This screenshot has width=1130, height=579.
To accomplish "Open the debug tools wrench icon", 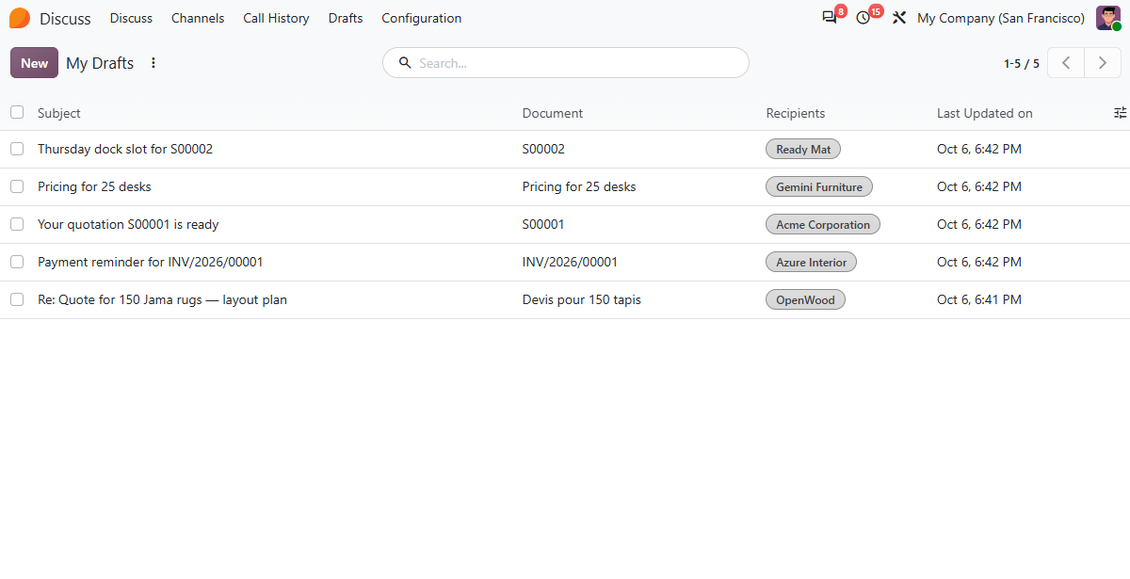I will point(899,18).
